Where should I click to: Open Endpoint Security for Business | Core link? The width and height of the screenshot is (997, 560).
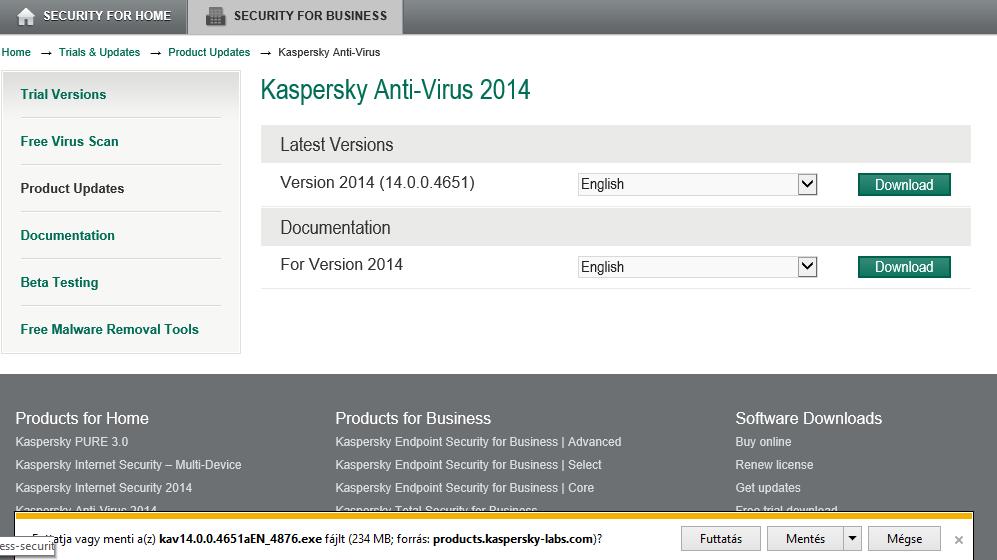pos(465,488)
